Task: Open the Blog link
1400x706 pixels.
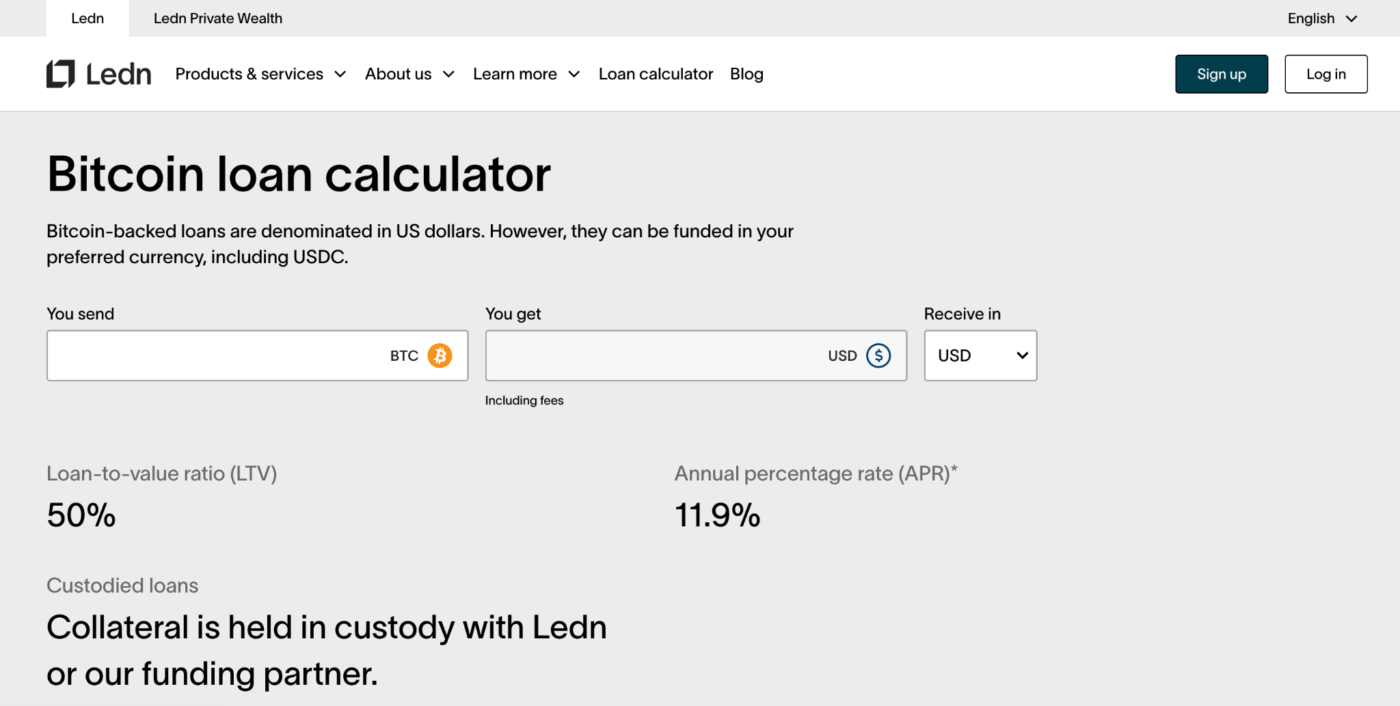Action: coord(747,74)
